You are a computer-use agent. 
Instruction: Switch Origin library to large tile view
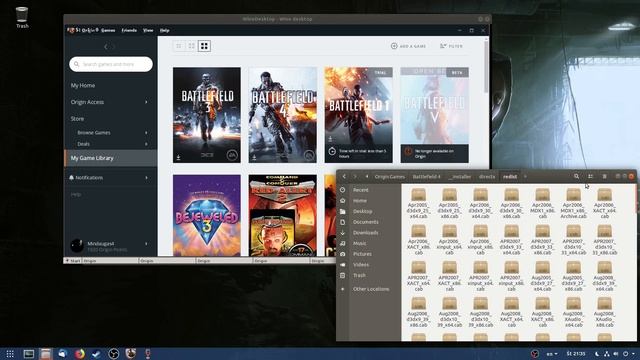204,46
